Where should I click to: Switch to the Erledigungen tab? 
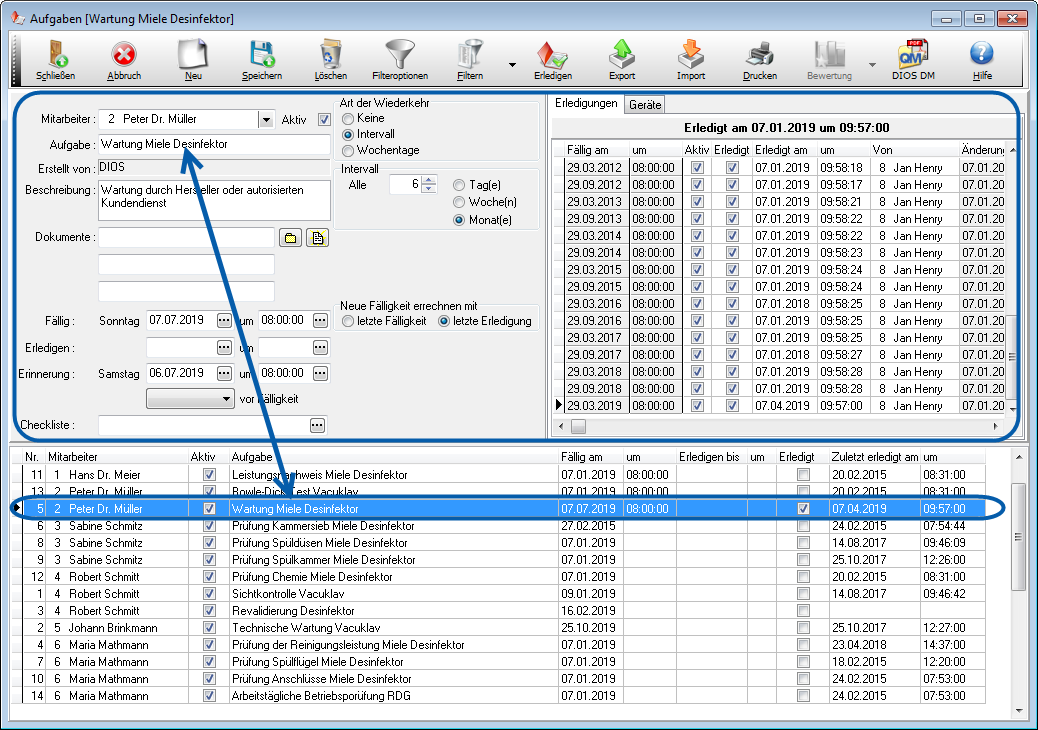[586, 104]
